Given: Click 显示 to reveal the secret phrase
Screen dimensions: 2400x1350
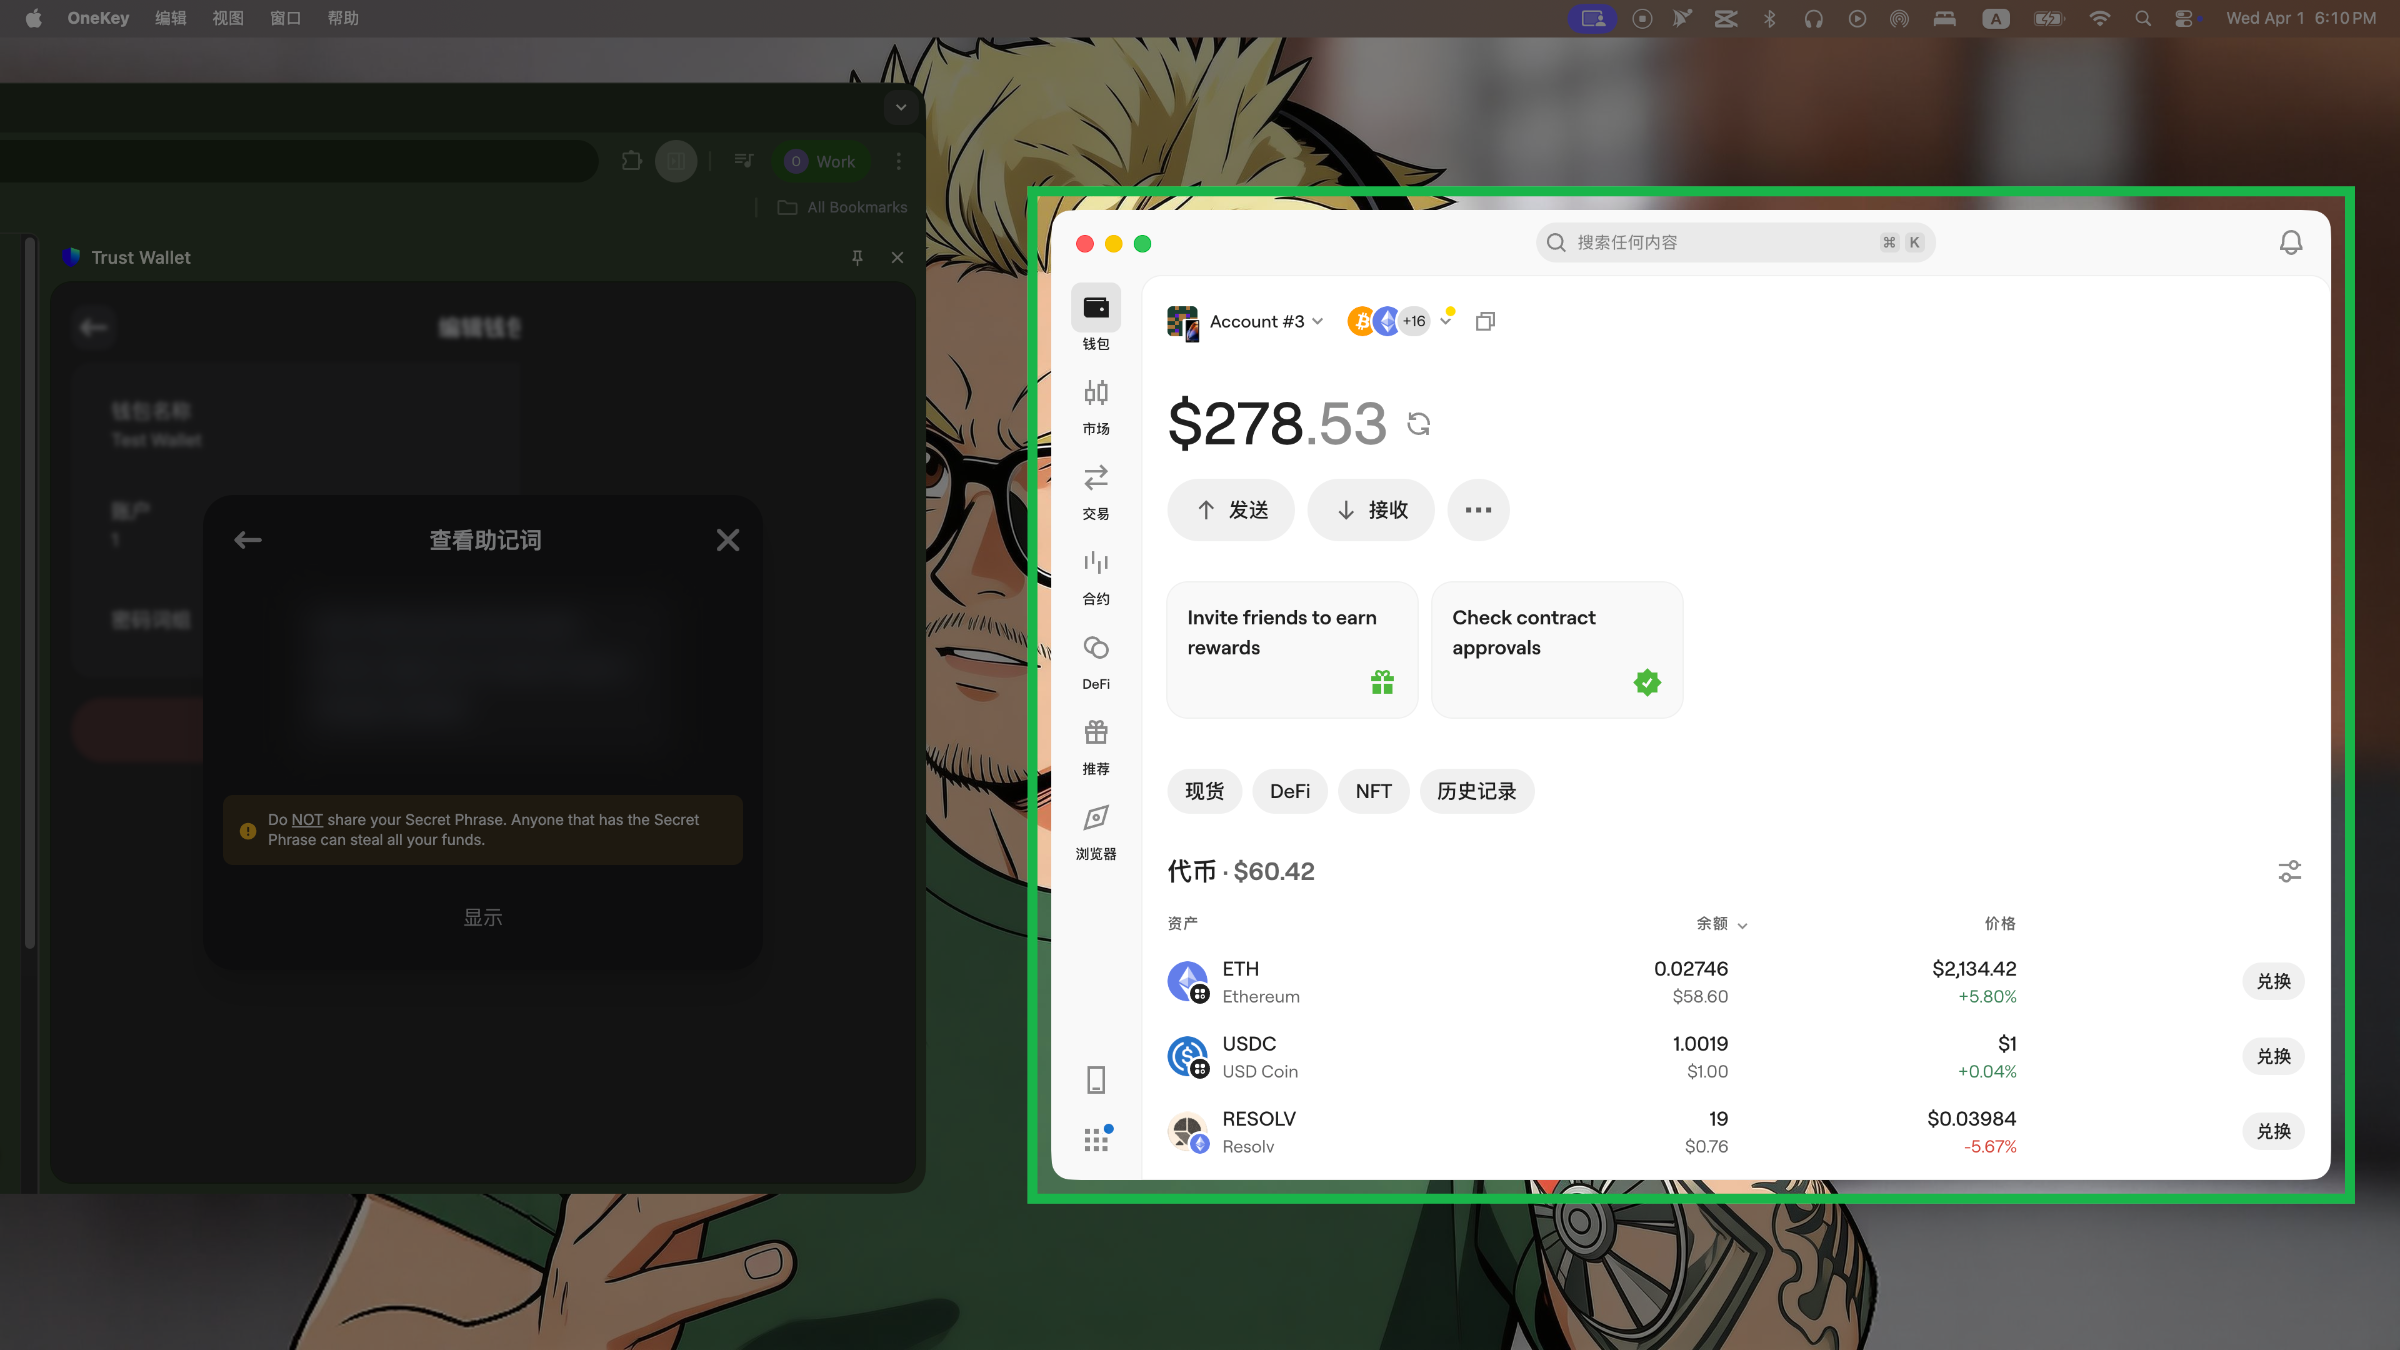Looking at the screenshot, I should click(x=483, y=917).
